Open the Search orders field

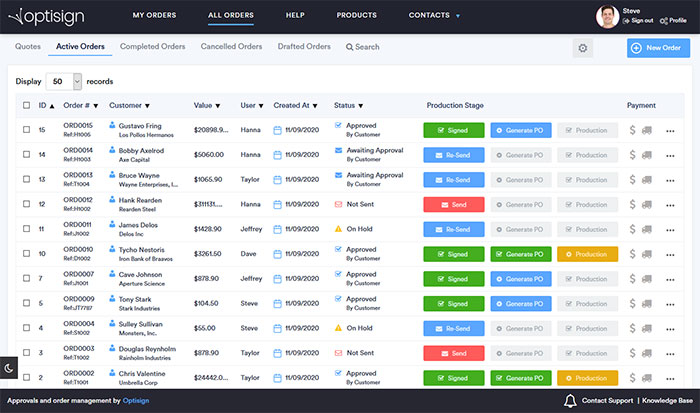362,47
